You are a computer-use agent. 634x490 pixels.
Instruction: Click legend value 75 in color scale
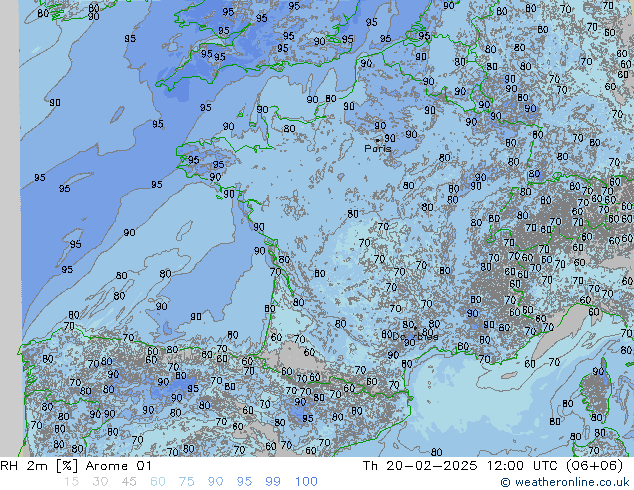click(x=186, y=482)
